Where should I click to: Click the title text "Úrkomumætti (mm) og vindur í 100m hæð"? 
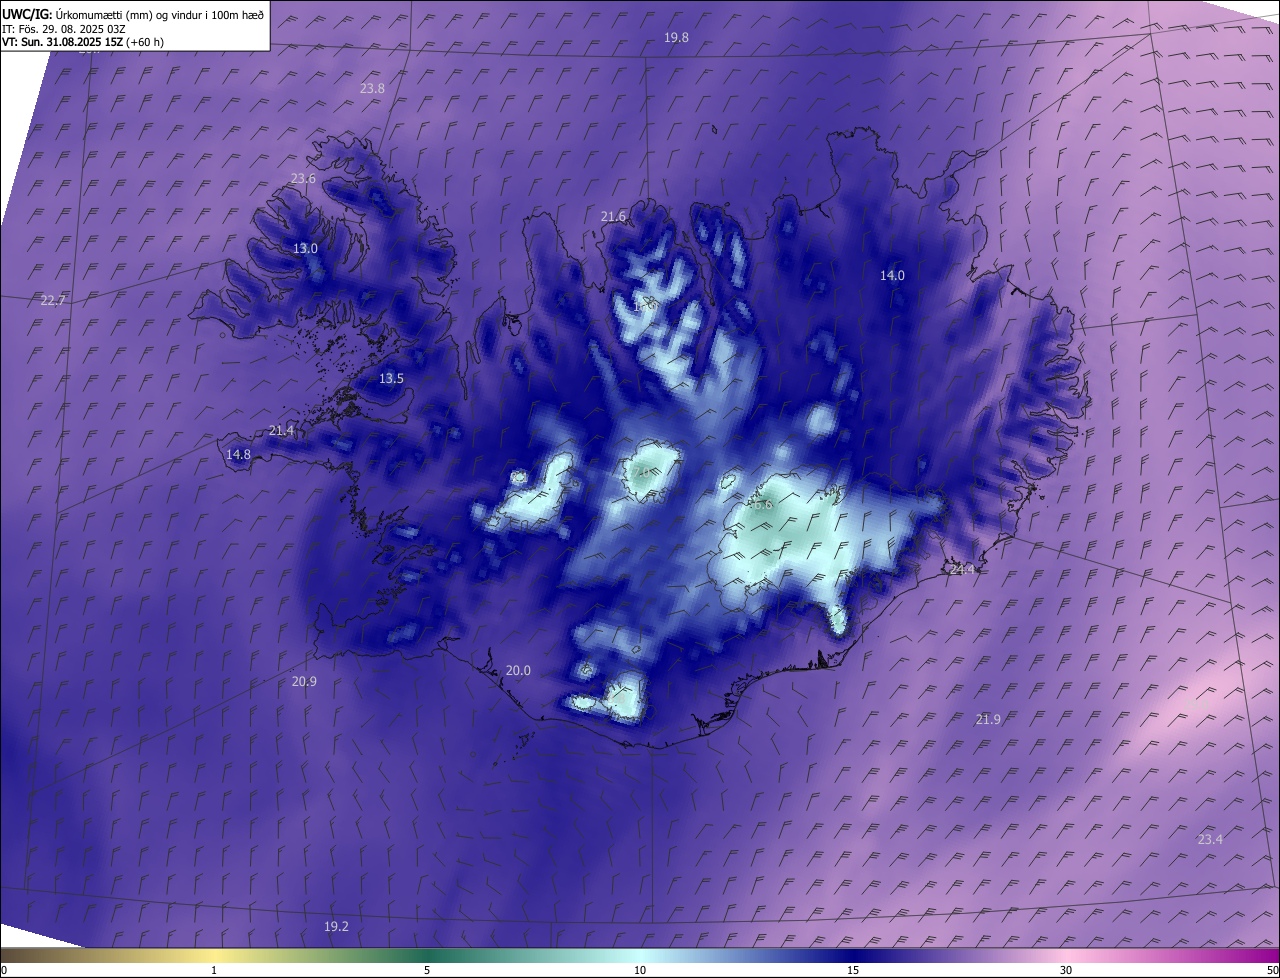(159, 14)
